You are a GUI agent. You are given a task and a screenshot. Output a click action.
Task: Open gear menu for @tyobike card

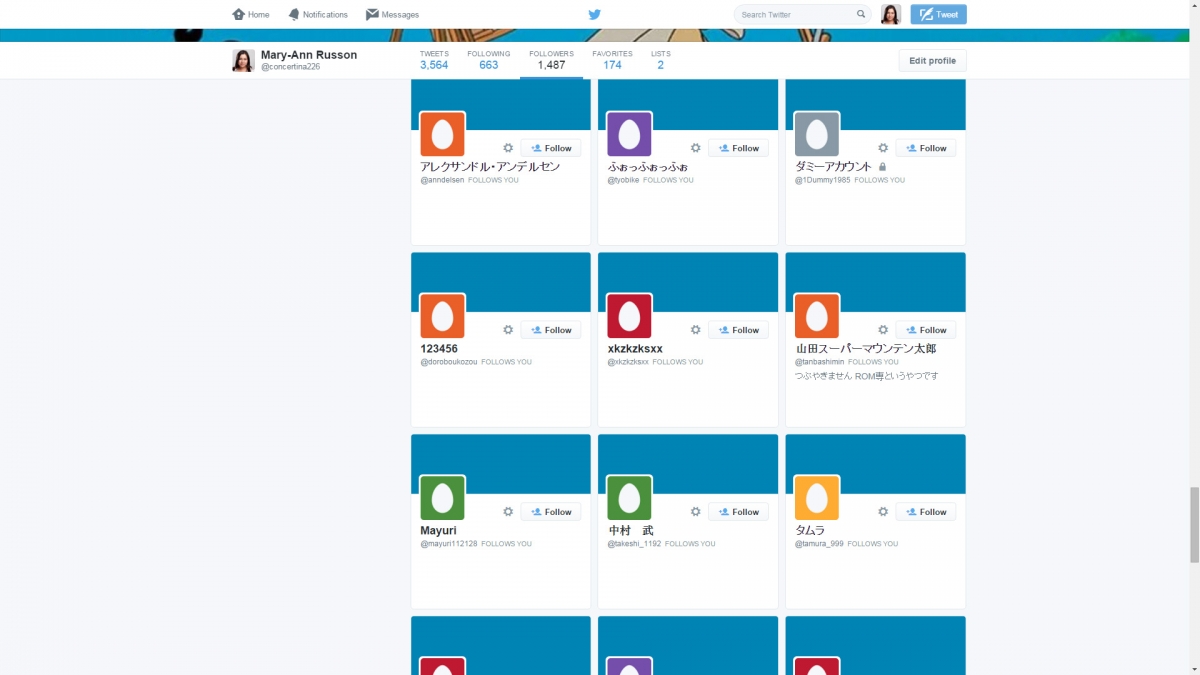pyautogui.click(x=696, y=148)
